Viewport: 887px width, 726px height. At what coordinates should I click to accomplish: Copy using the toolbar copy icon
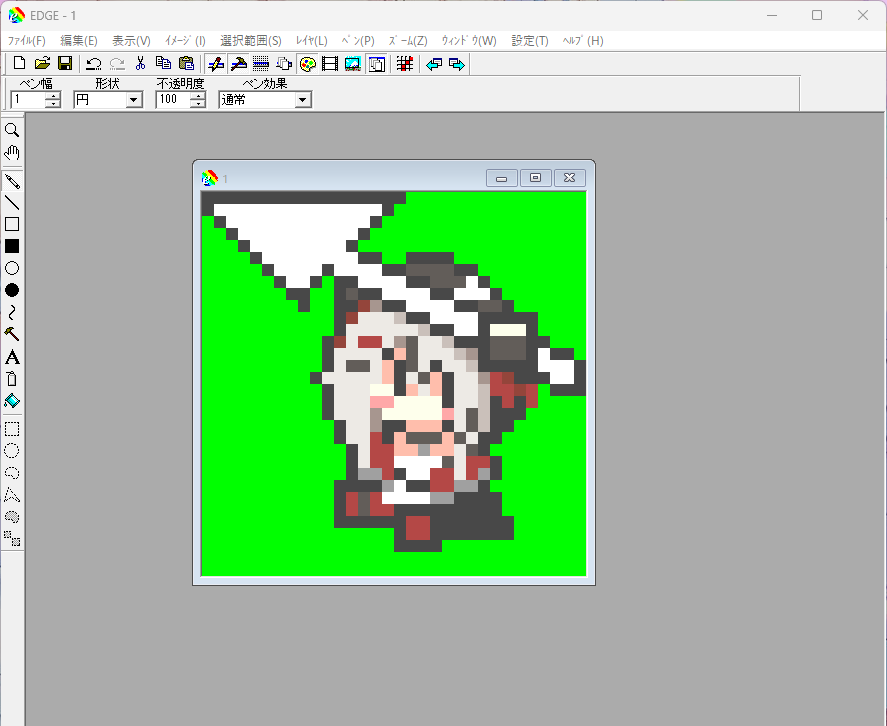(163, 63)
